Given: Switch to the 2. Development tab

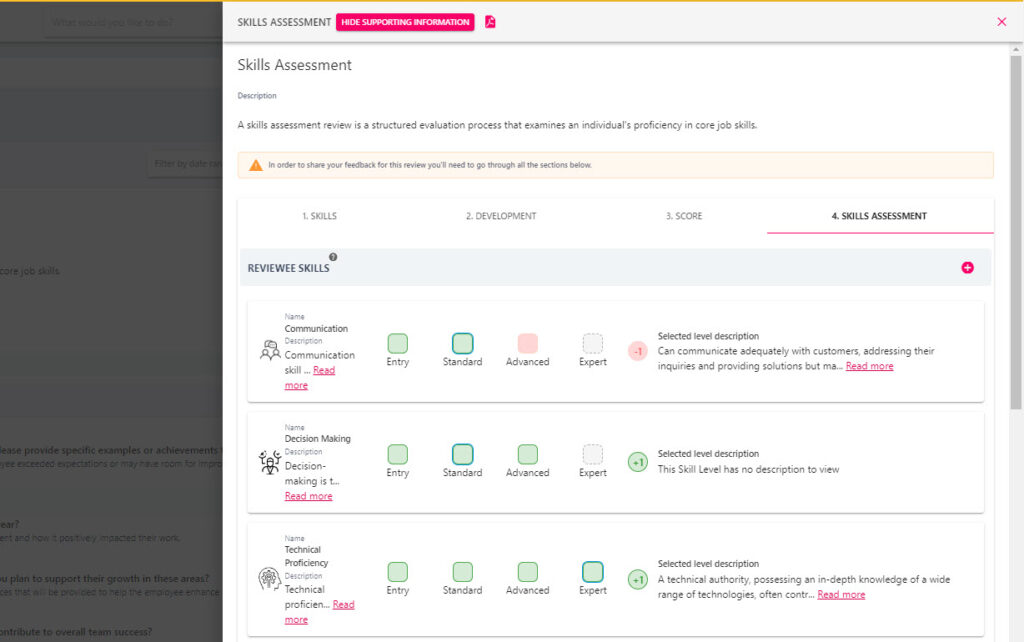Looking at the screenshot, I should pos(501,216).
